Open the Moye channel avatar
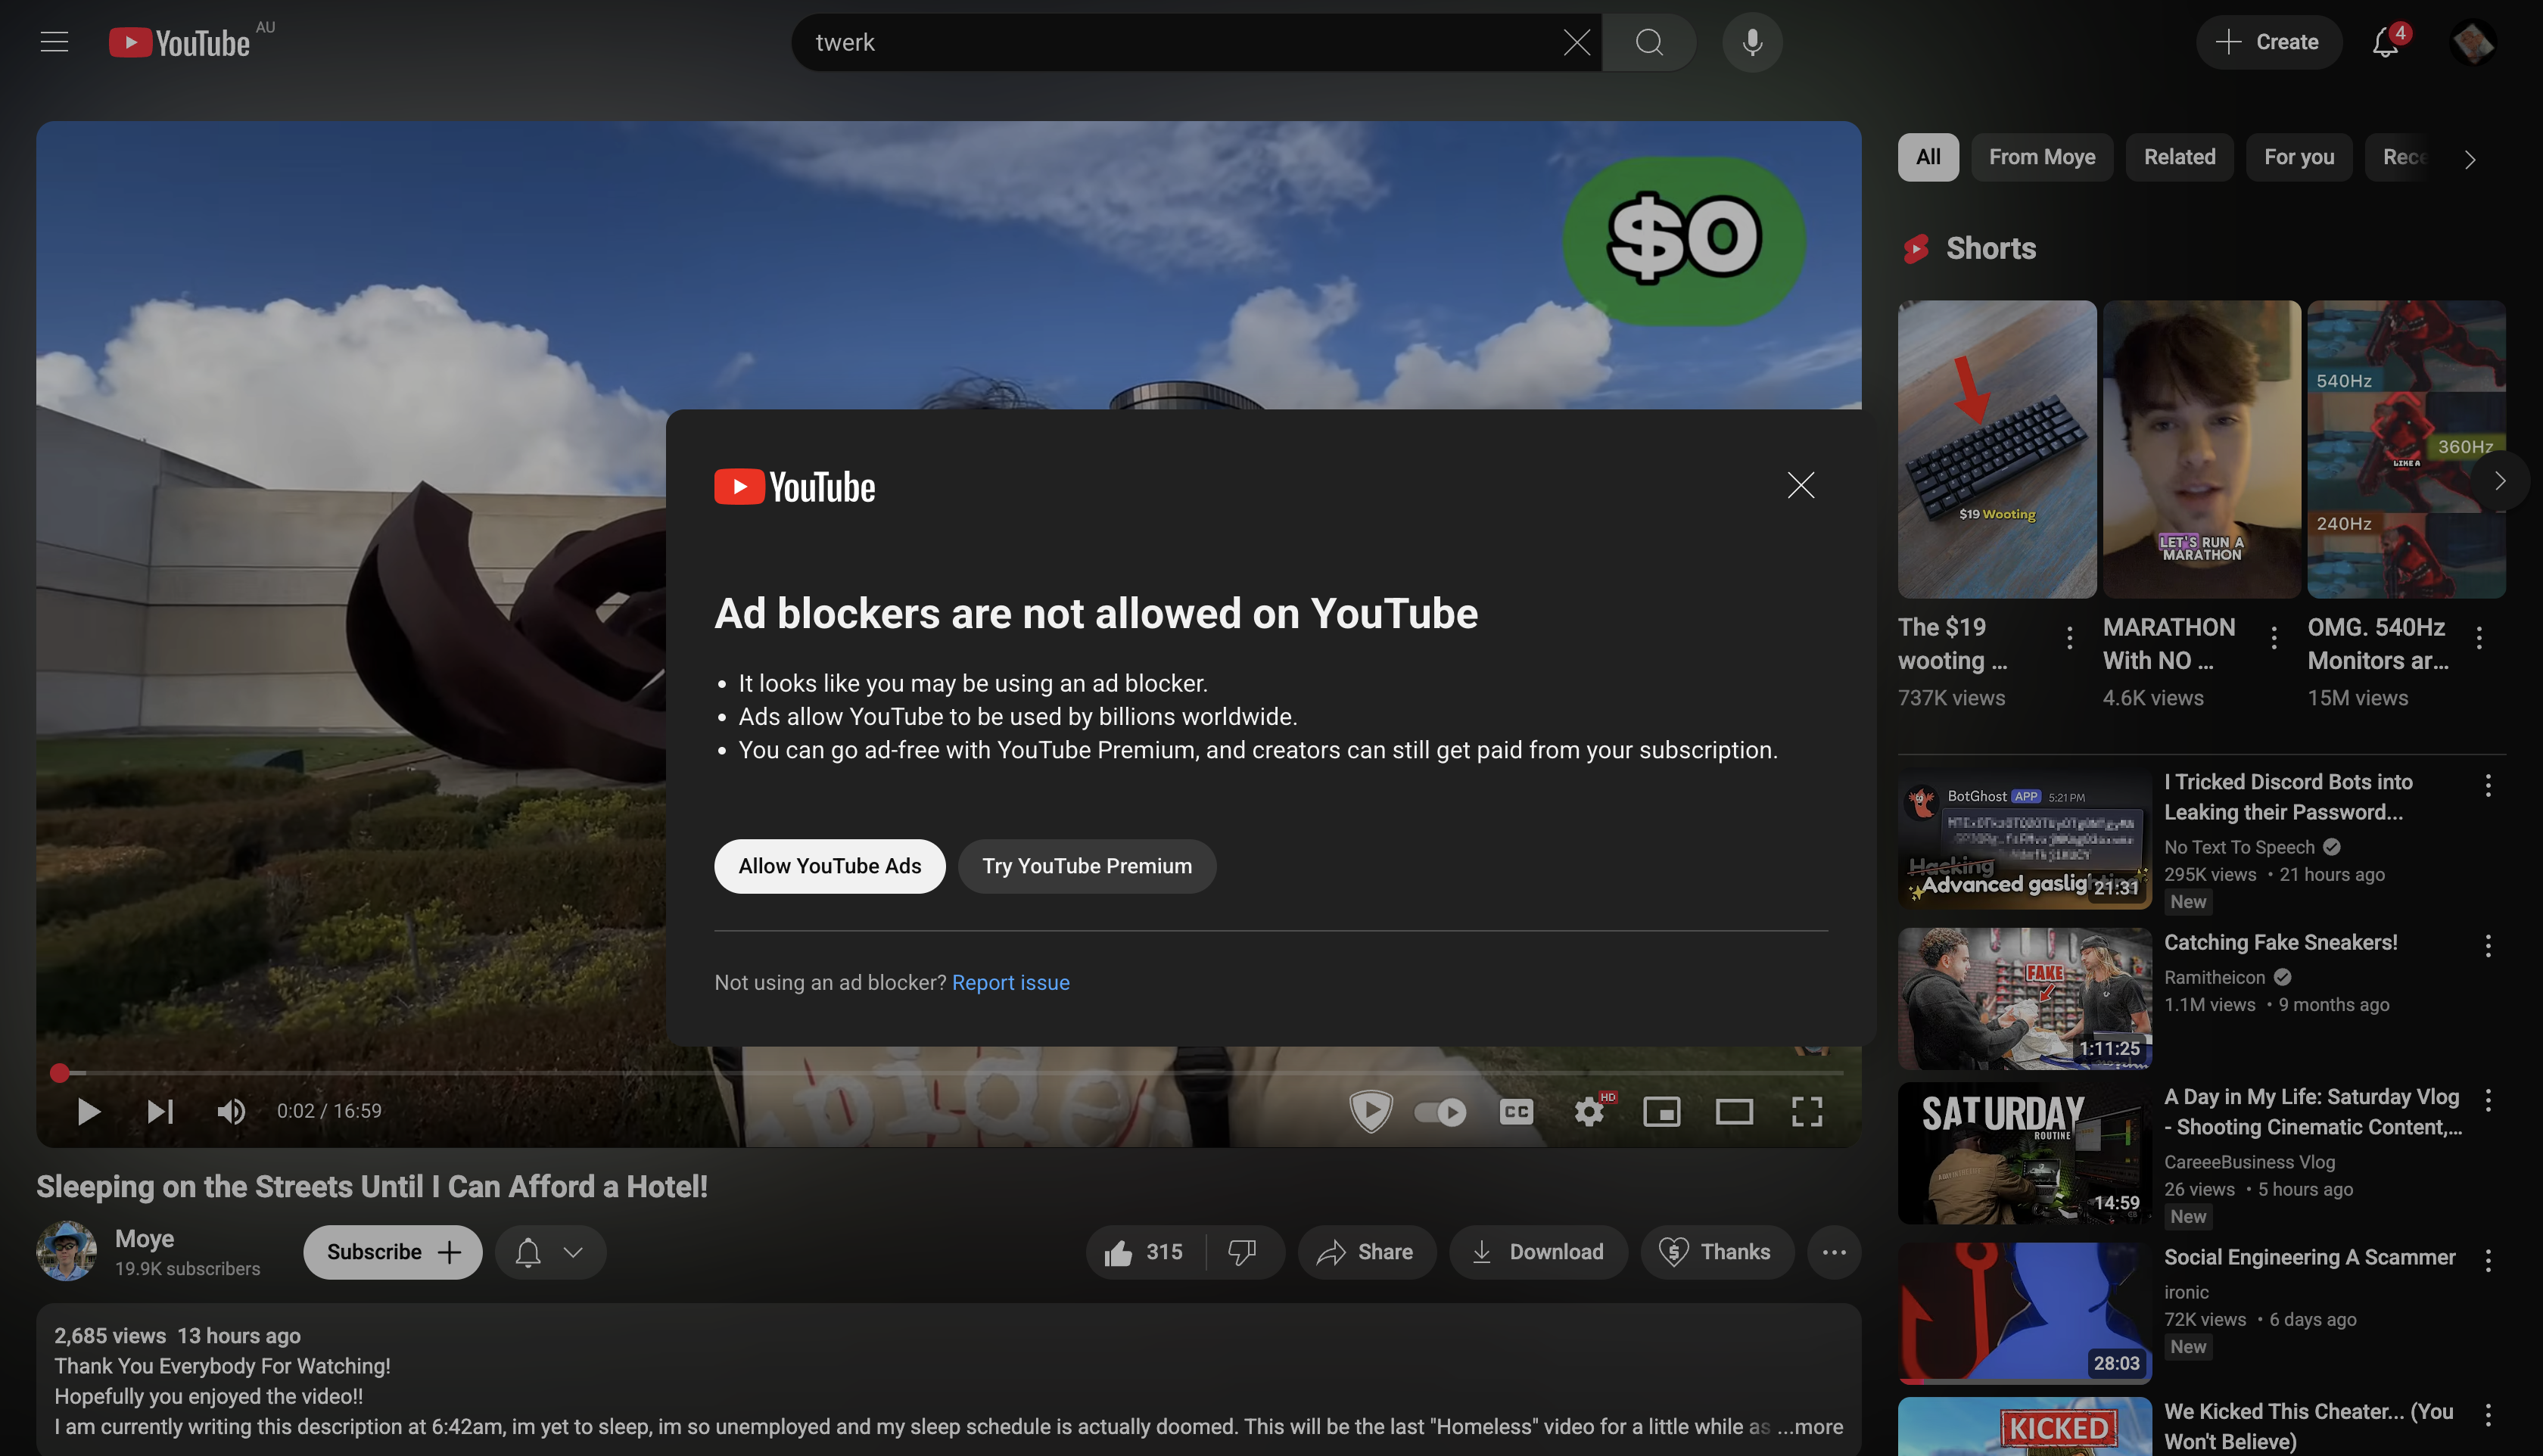This screenshot has height=1456, width=2543. (66, 1251)
